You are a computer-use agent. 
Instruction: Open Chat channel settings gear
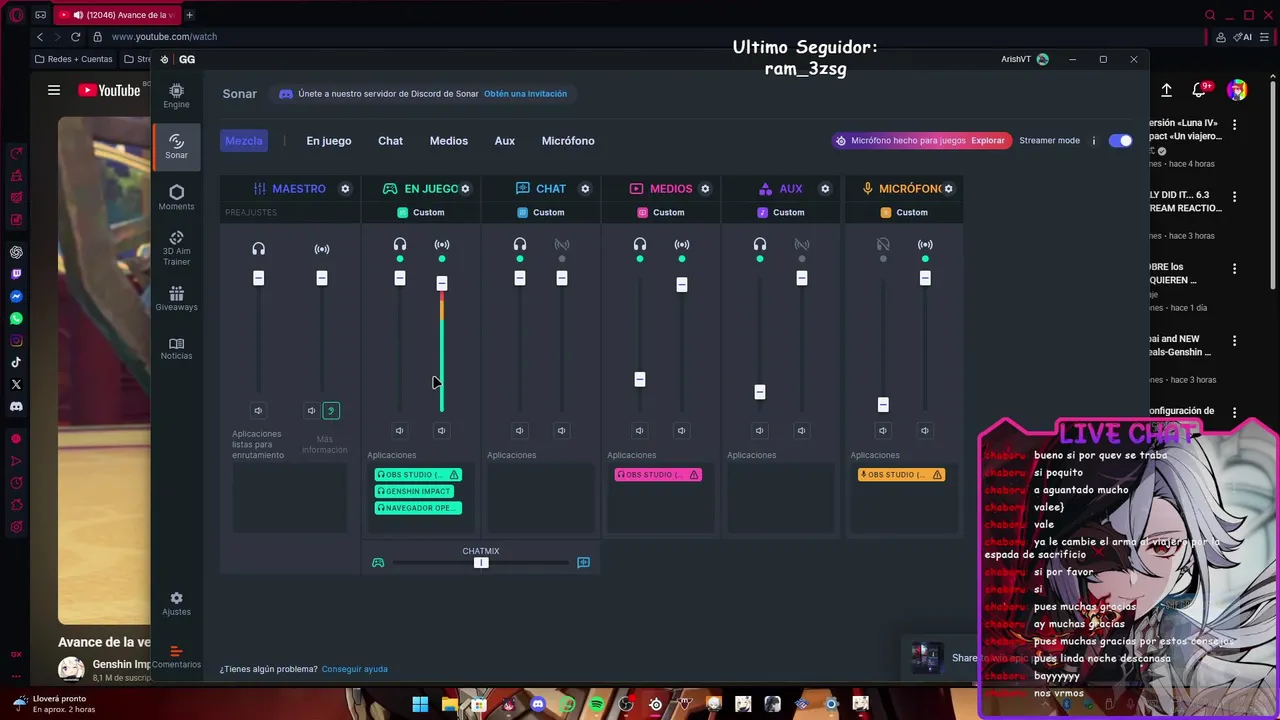click(x=585, y=189)
